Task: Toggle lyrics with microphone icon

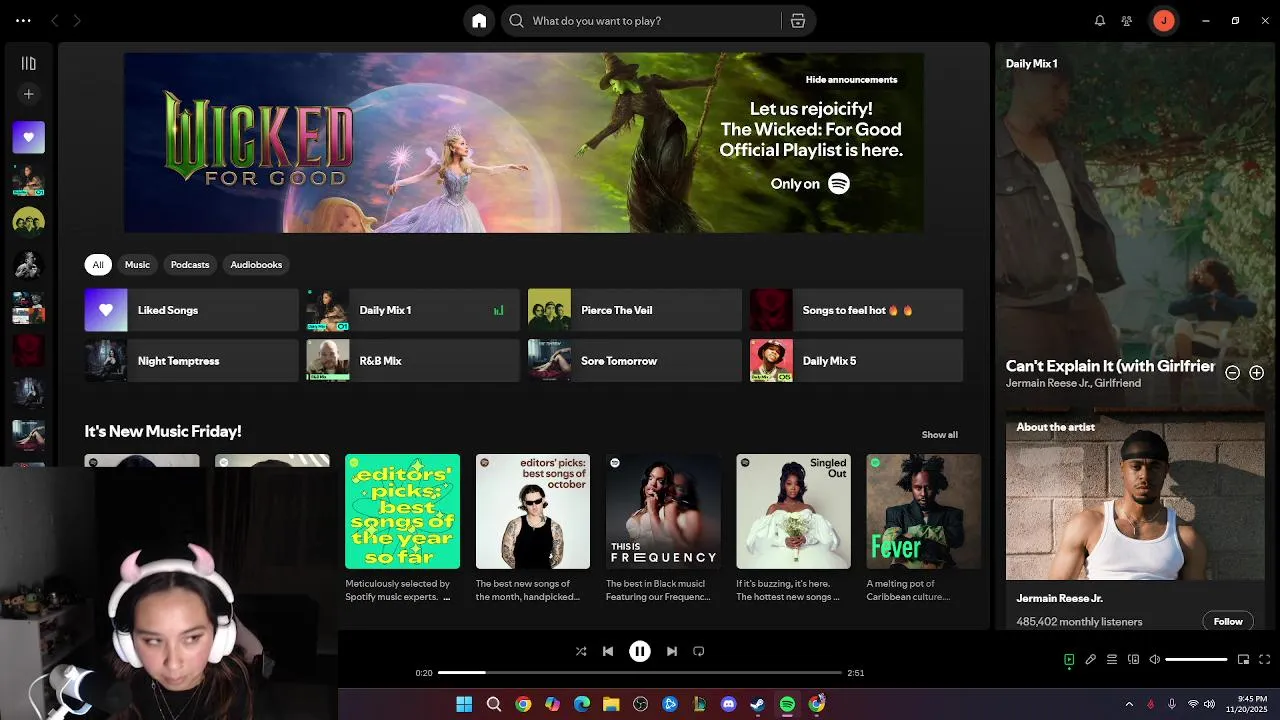Action: click(1091, 660)
